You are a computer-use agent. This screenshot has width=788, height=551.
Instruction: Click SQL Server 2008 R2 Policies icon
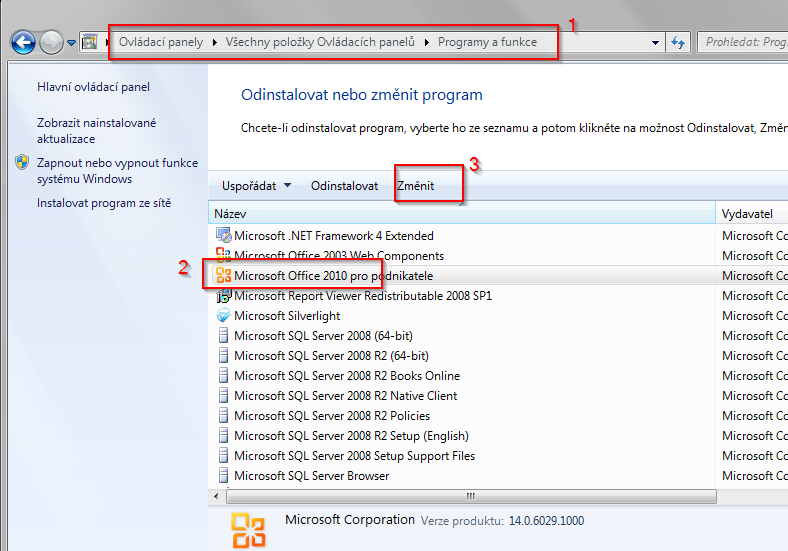[x=224, y=416]
